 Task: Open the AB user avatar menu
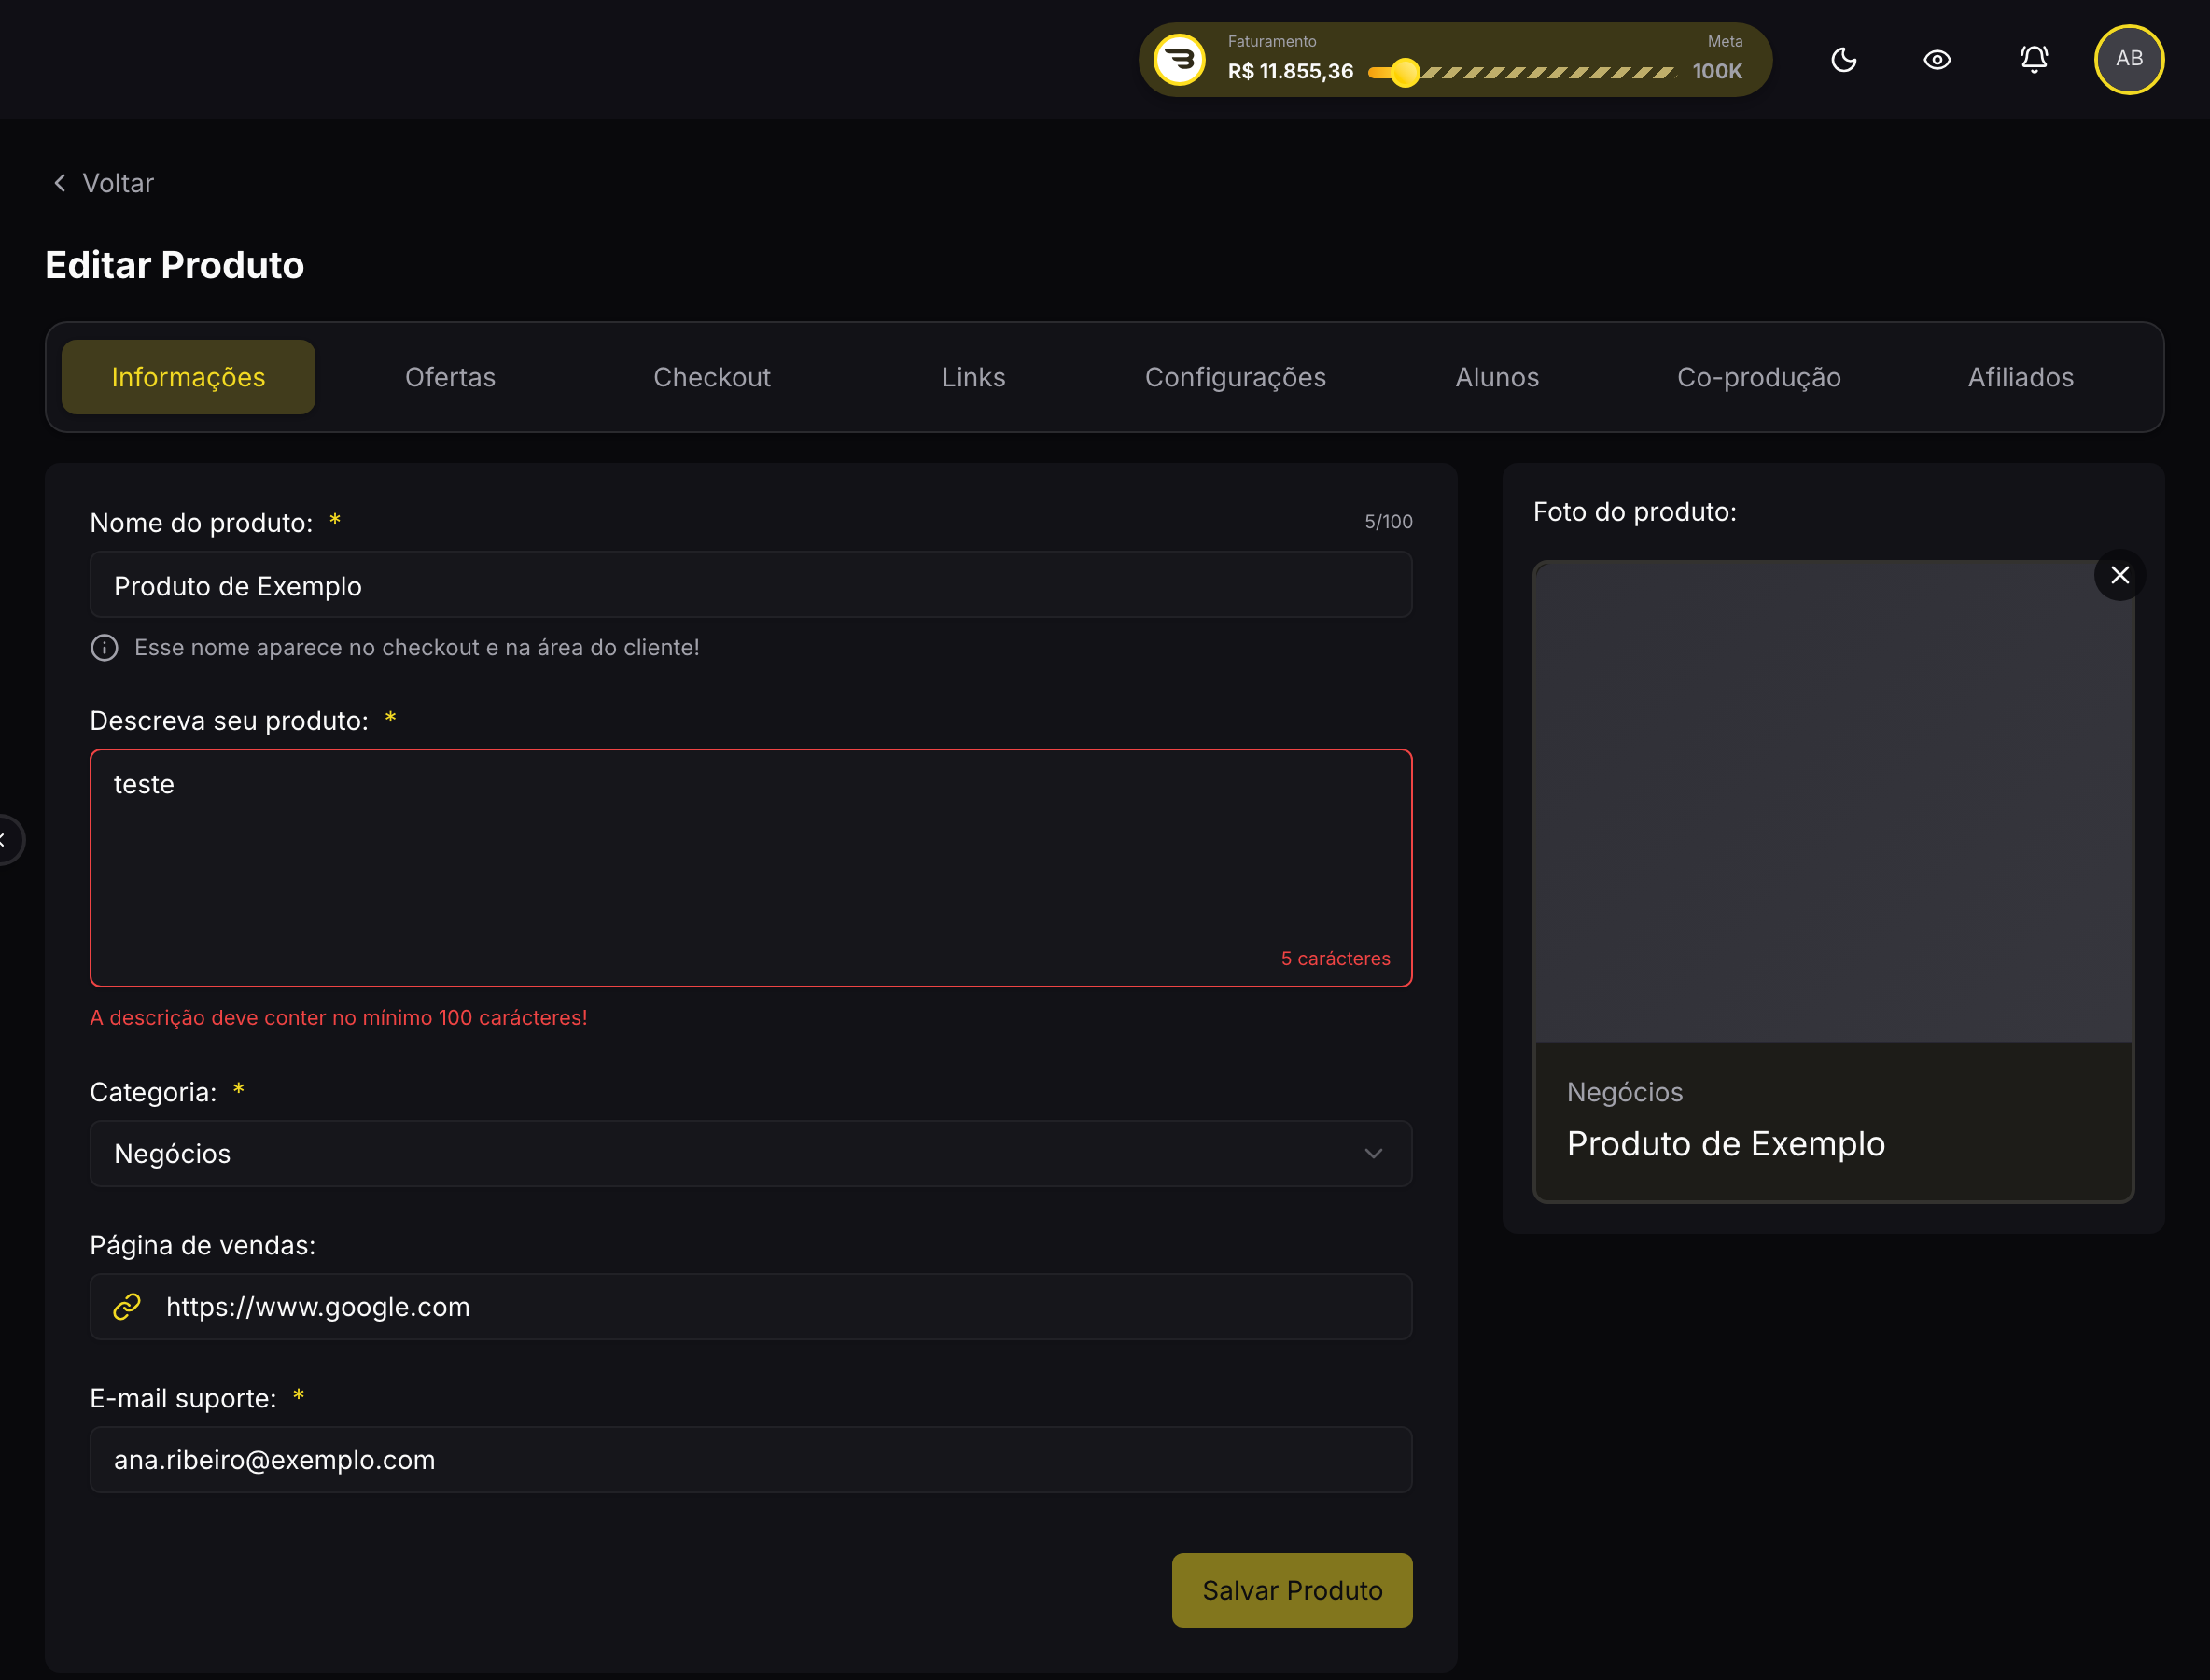point(2129,59)
